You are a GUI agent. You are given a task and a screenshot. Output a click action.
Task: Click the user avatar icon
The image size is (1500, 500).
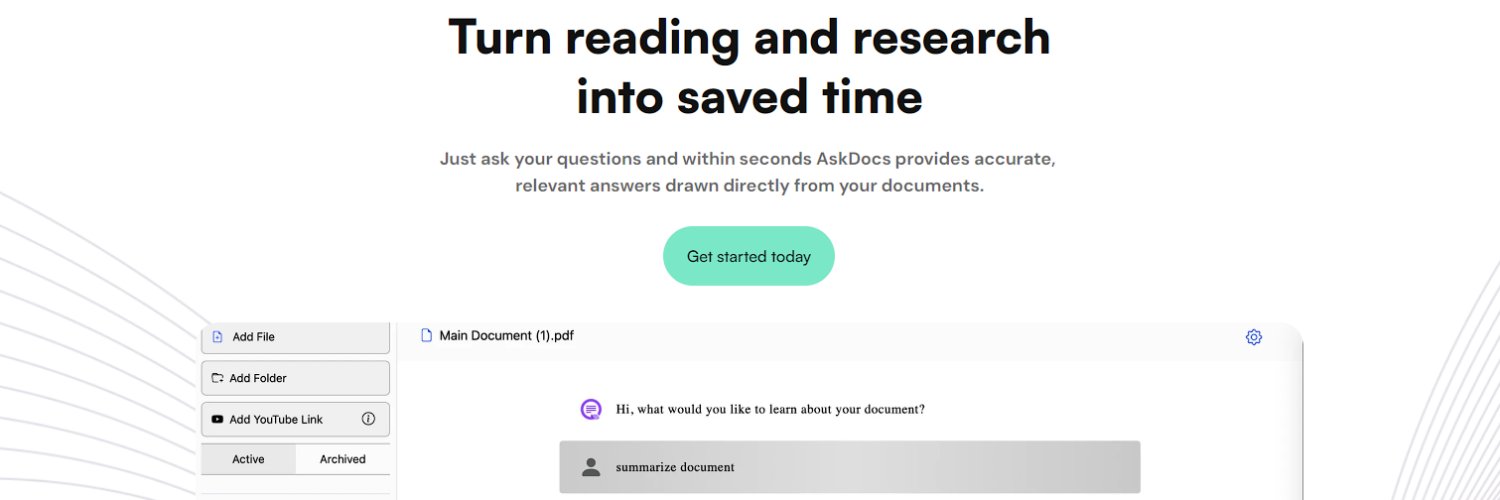(x=591, y=467)
